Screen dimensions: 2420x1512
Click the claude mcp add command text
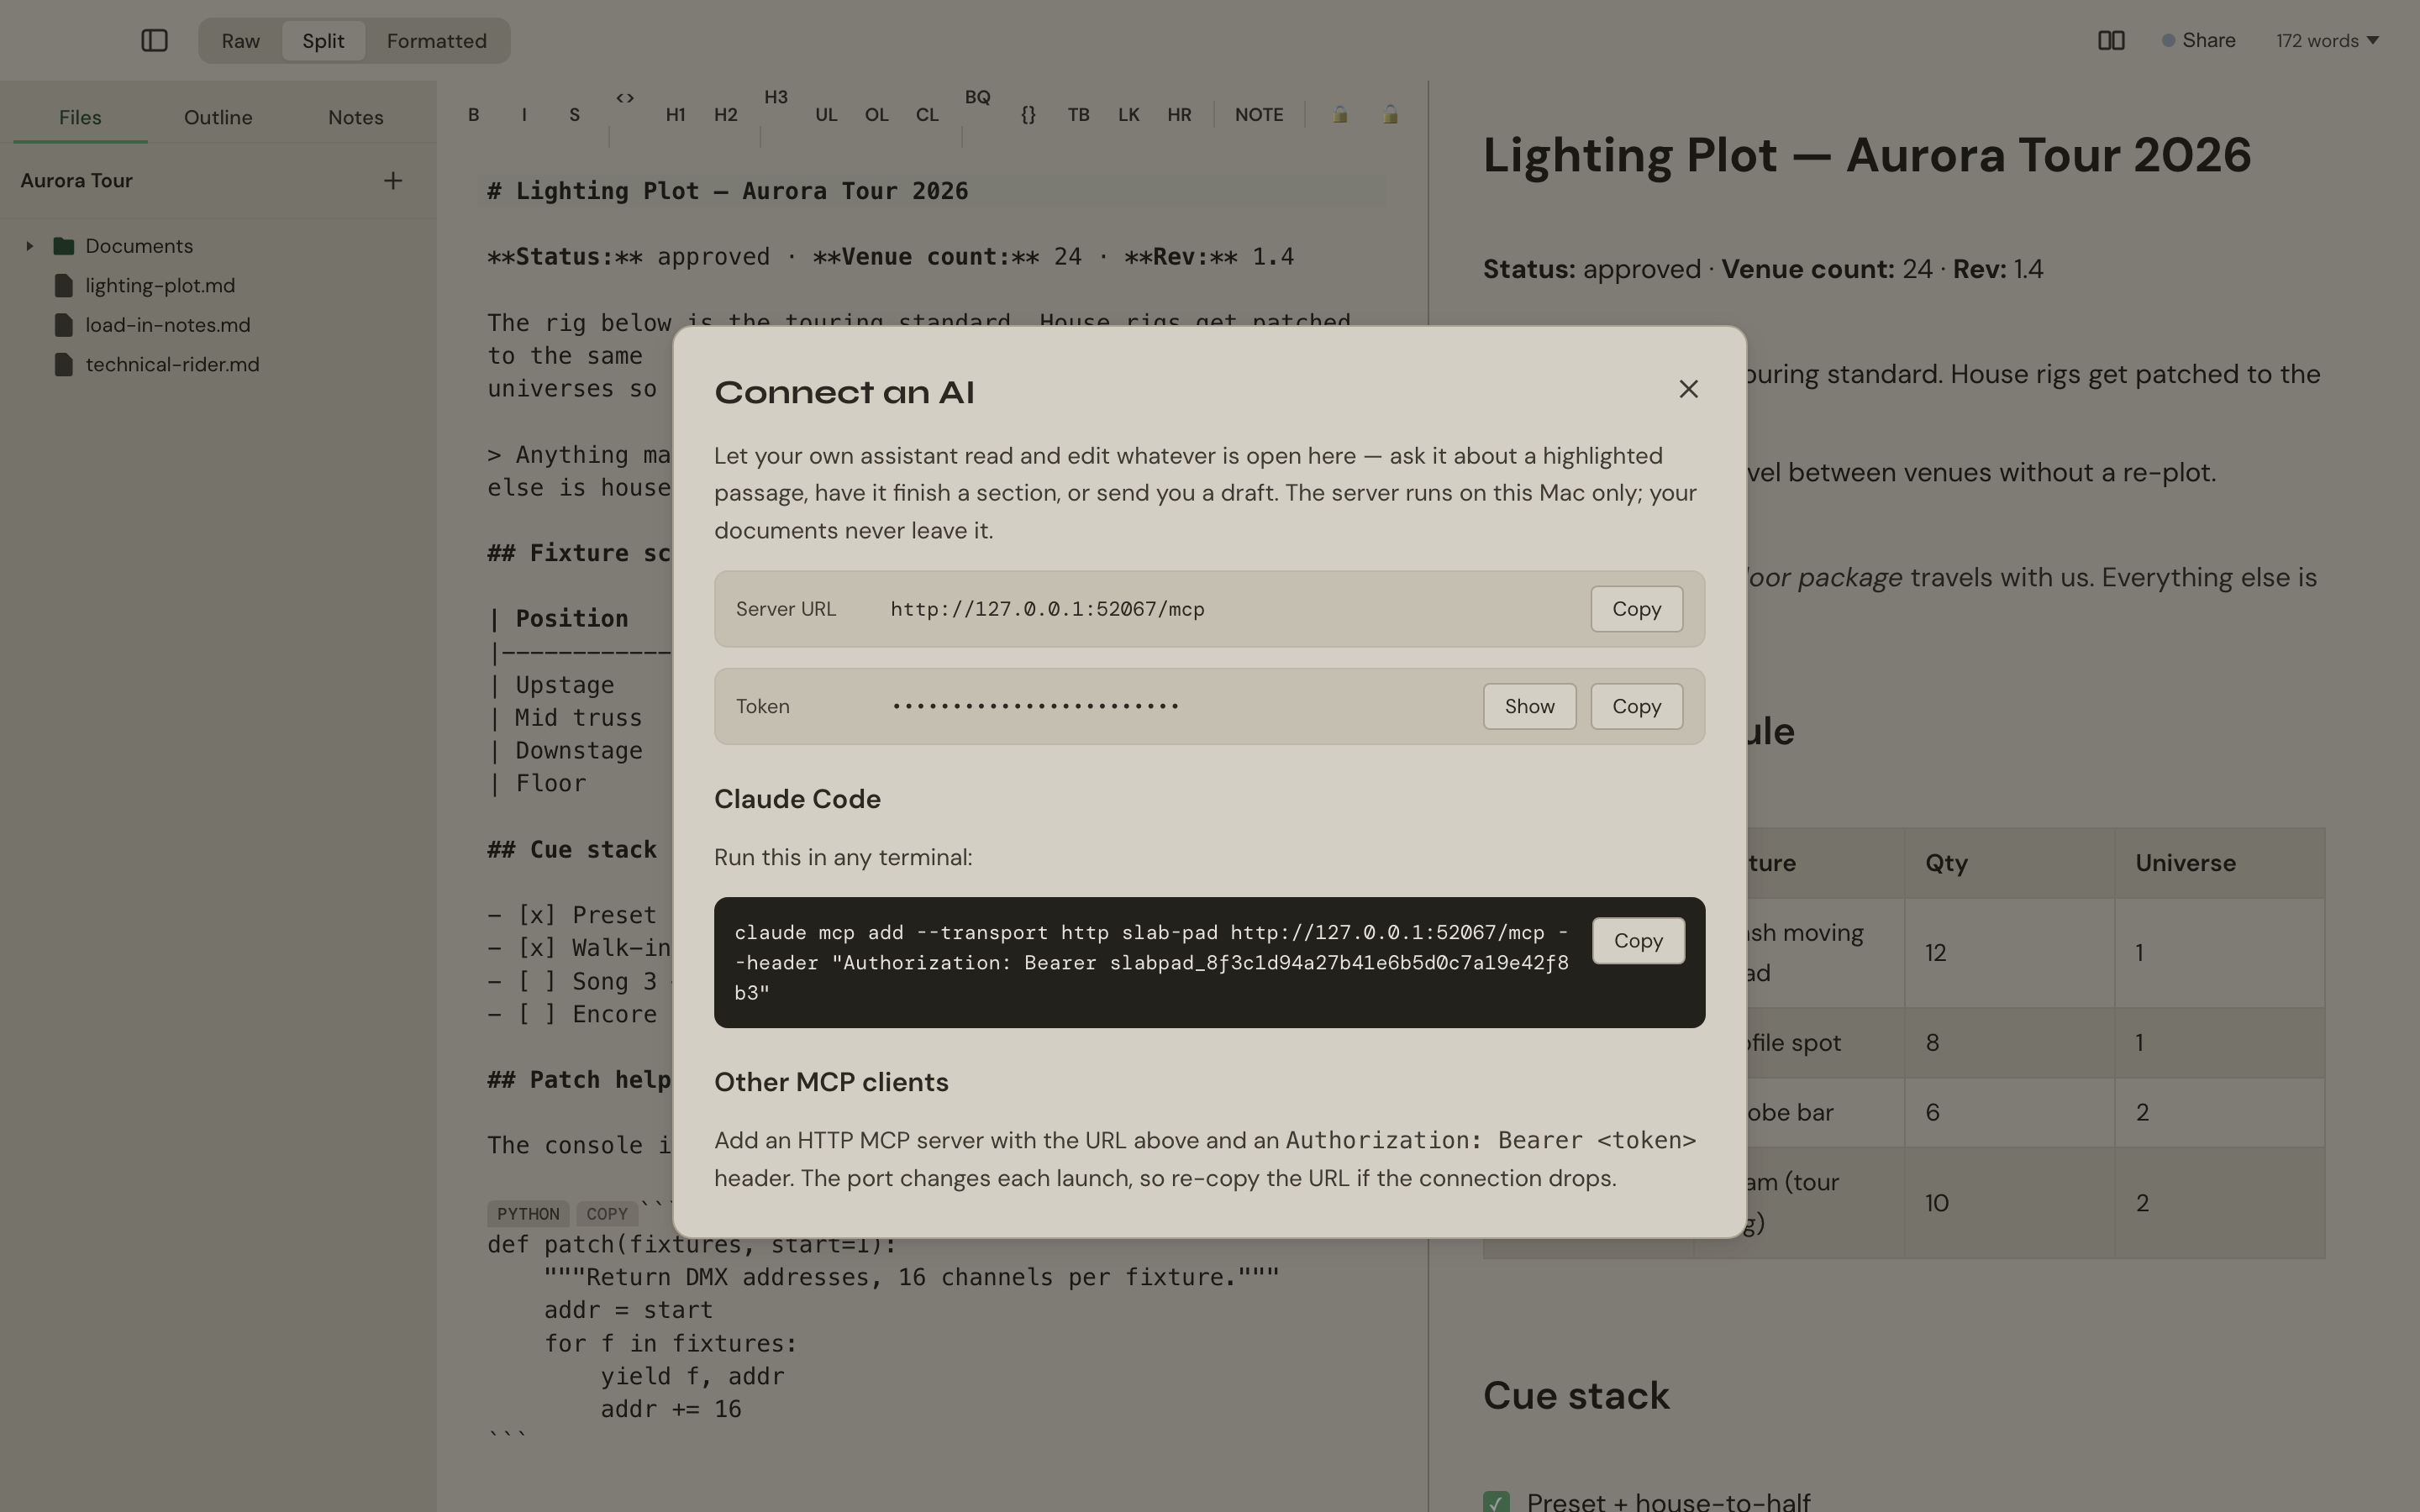[1151, 962]
